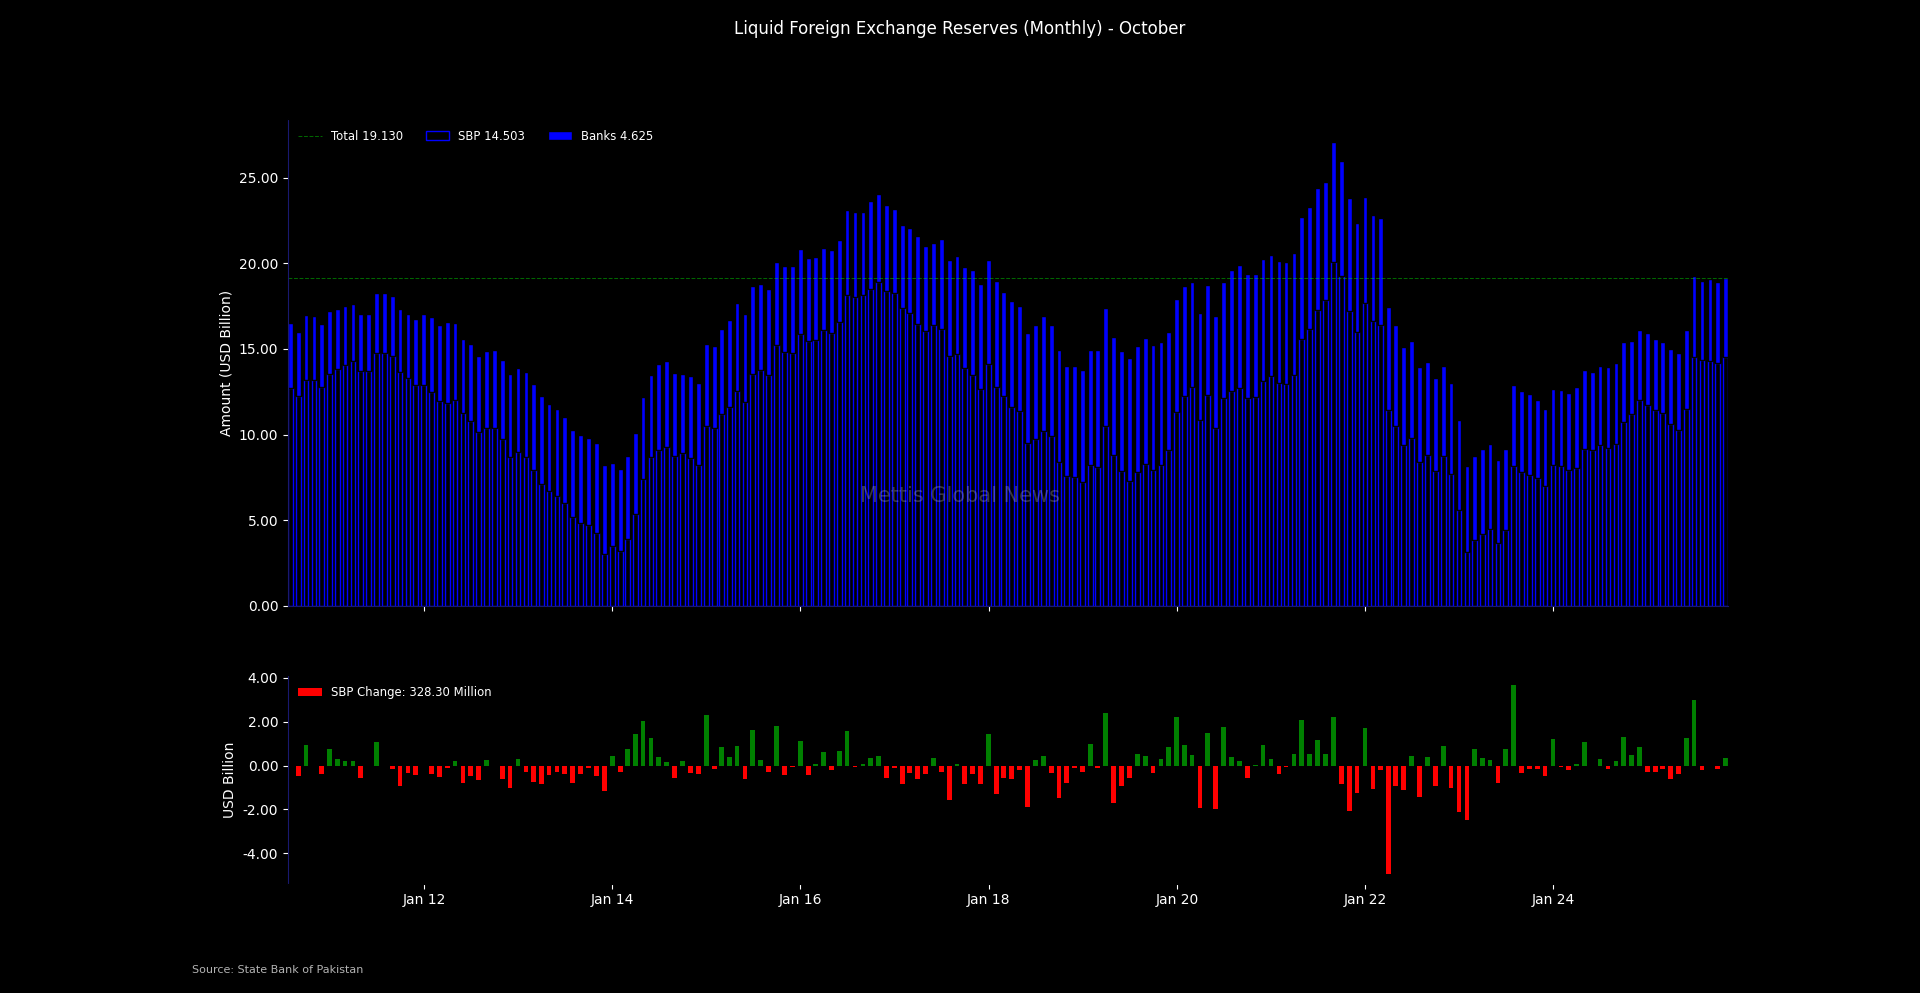Click the -4.00 tick on the lower y-axis
1920x993 pixels.
tap(258, 854)
